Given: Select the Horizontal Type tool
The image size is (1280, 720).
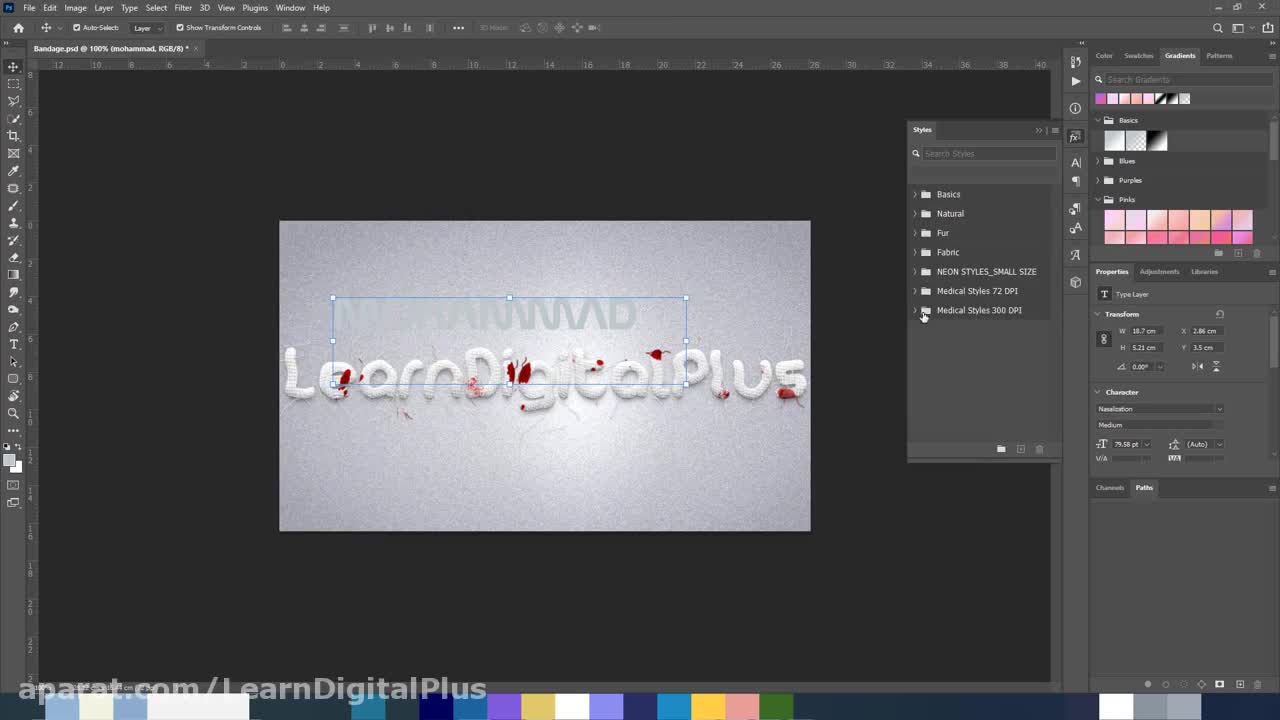Looking at the screenshot, I should [13, 344].
